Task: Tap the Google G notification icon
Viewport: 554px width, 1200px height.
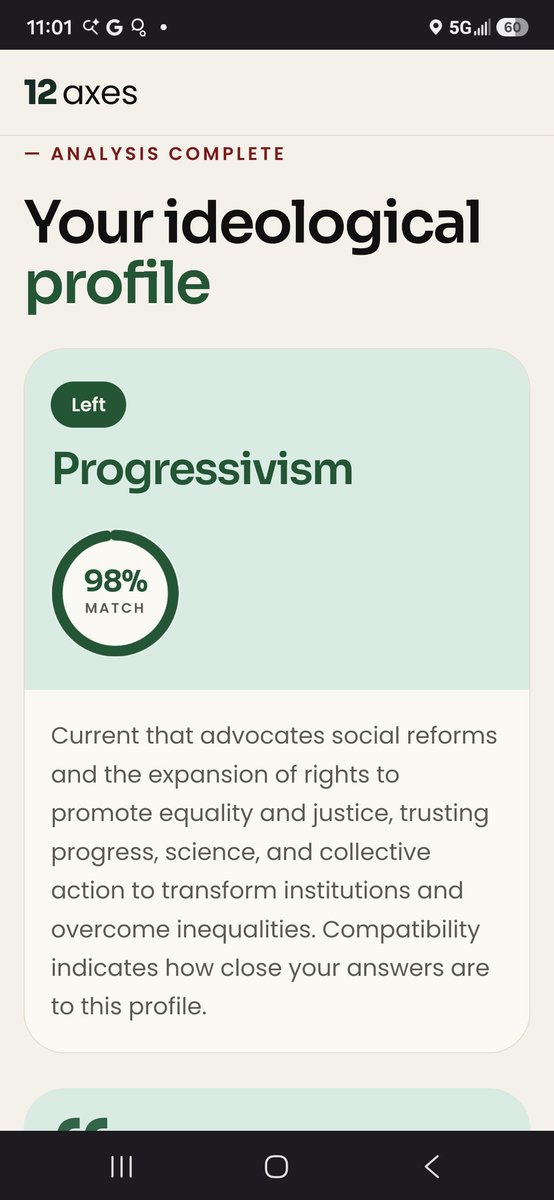Action: coord(114,27)
